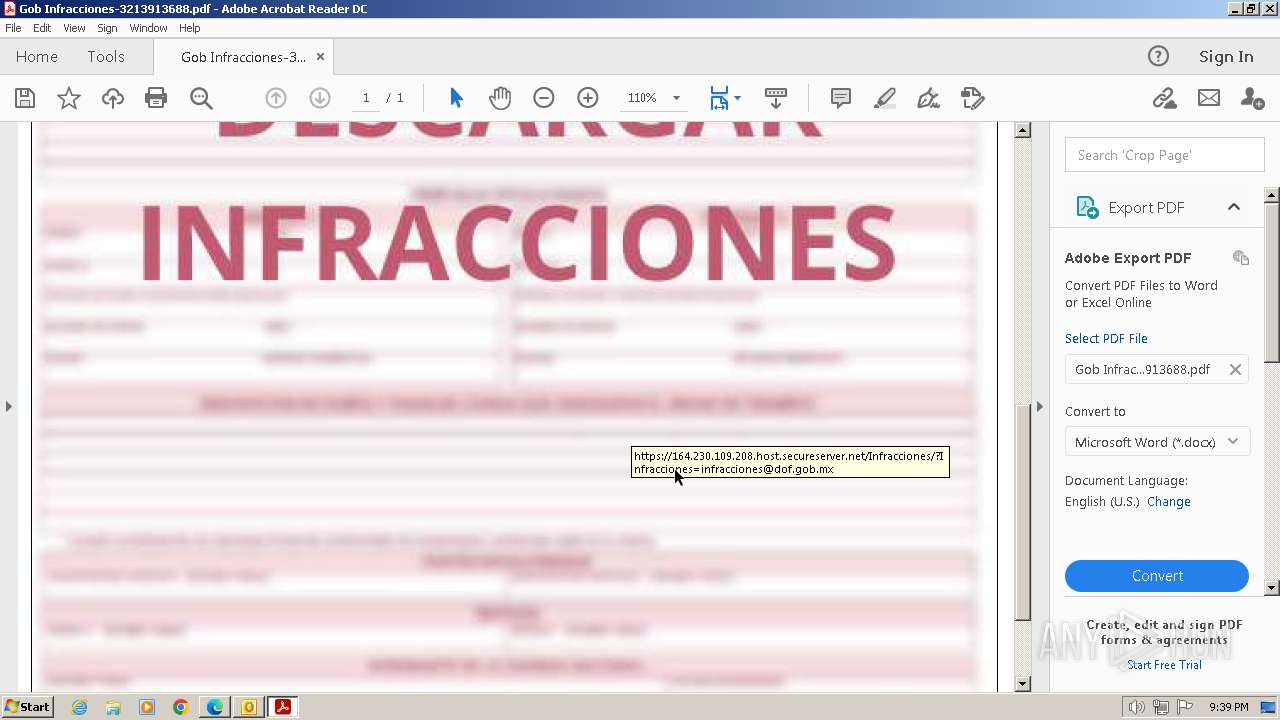Viewport: 1280px width, 720px height.
Task: Open the Sign menu
Action: pyautogui.click(x=107, y=28)
